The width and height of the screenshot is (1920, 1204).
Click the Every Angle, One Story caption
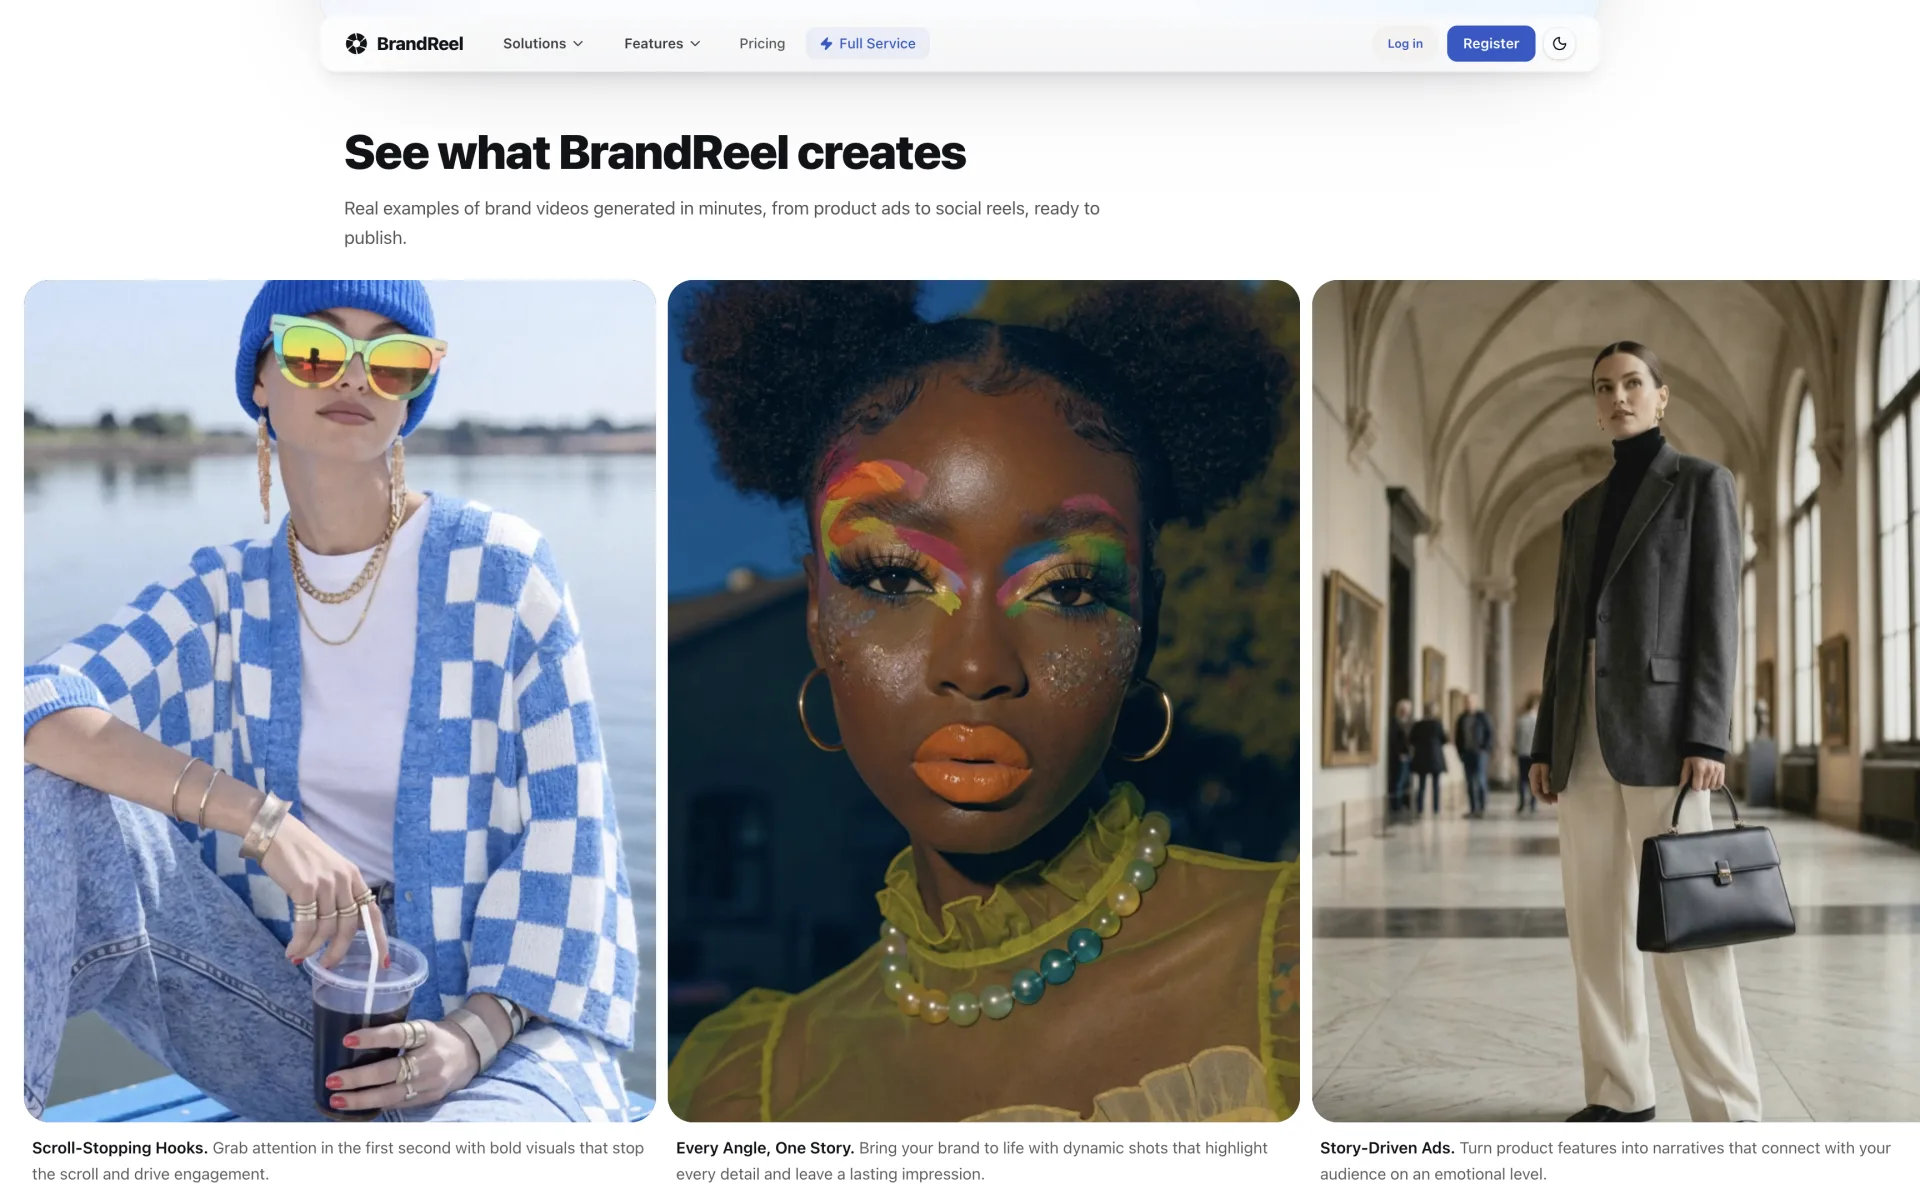click(x=764, y=1148)
